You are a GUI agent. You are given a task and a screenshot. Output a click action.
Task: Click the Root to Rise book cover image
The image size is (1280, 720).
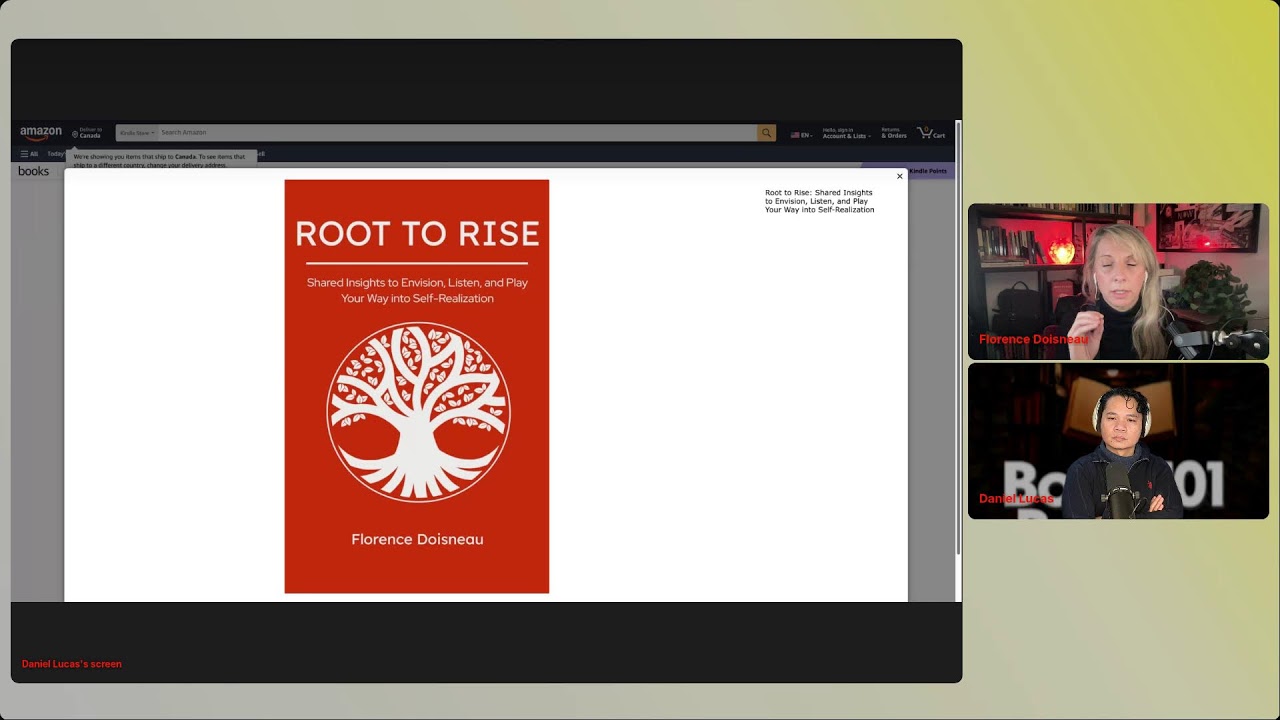click(x=417, y=386)
